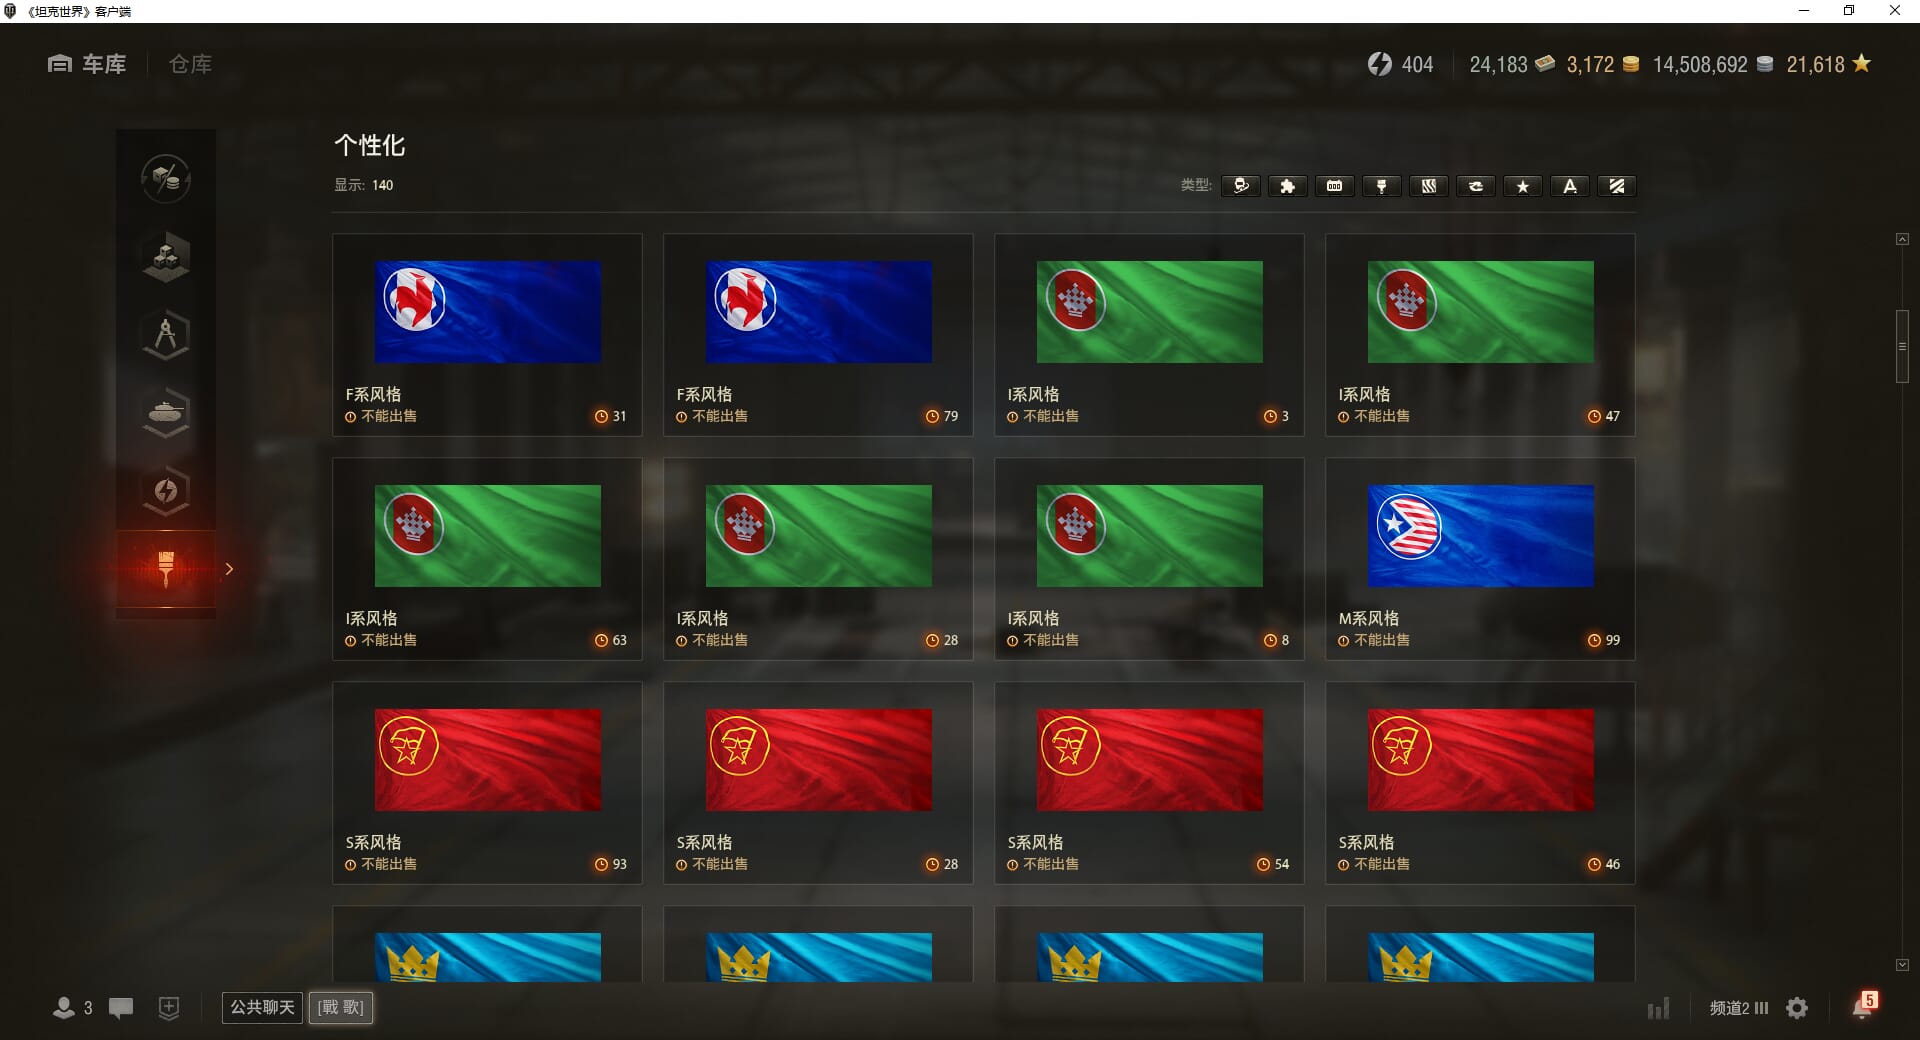Open the lightning bolt reserves sidebar section
The image size is (1920, 1040).
coord(166,491)
